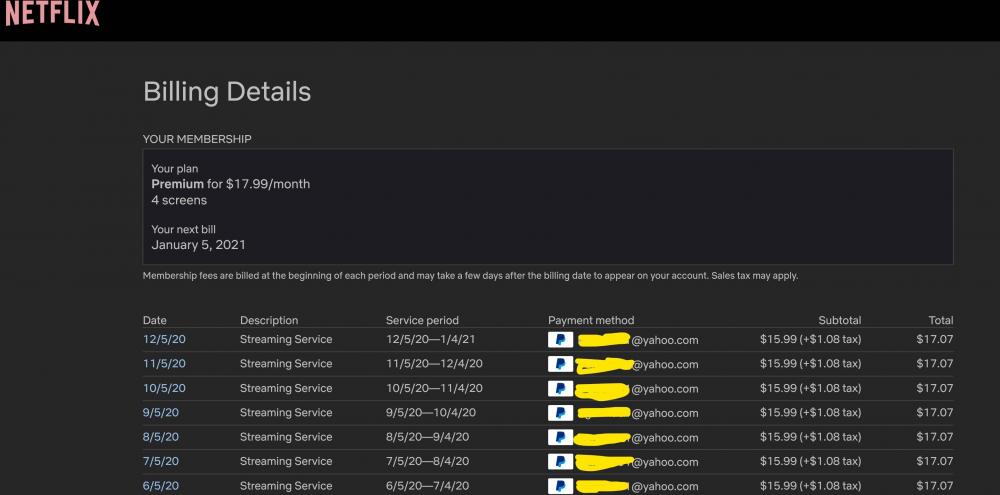Click the Premium plan name text
The image size is (1000, 495).
177,184
